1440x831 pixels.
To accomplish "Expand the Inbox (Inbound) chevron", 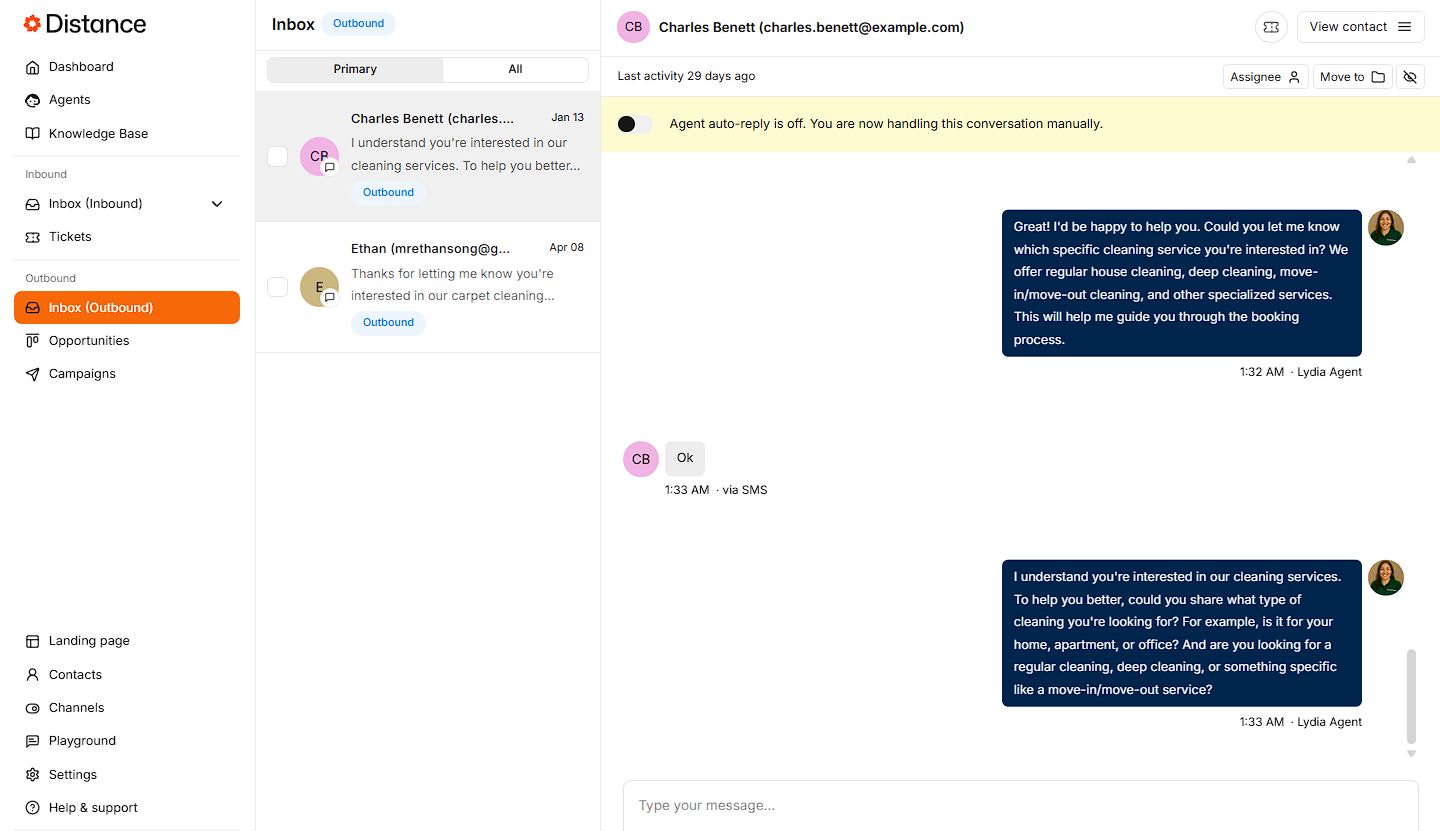I will click(217, 204).
